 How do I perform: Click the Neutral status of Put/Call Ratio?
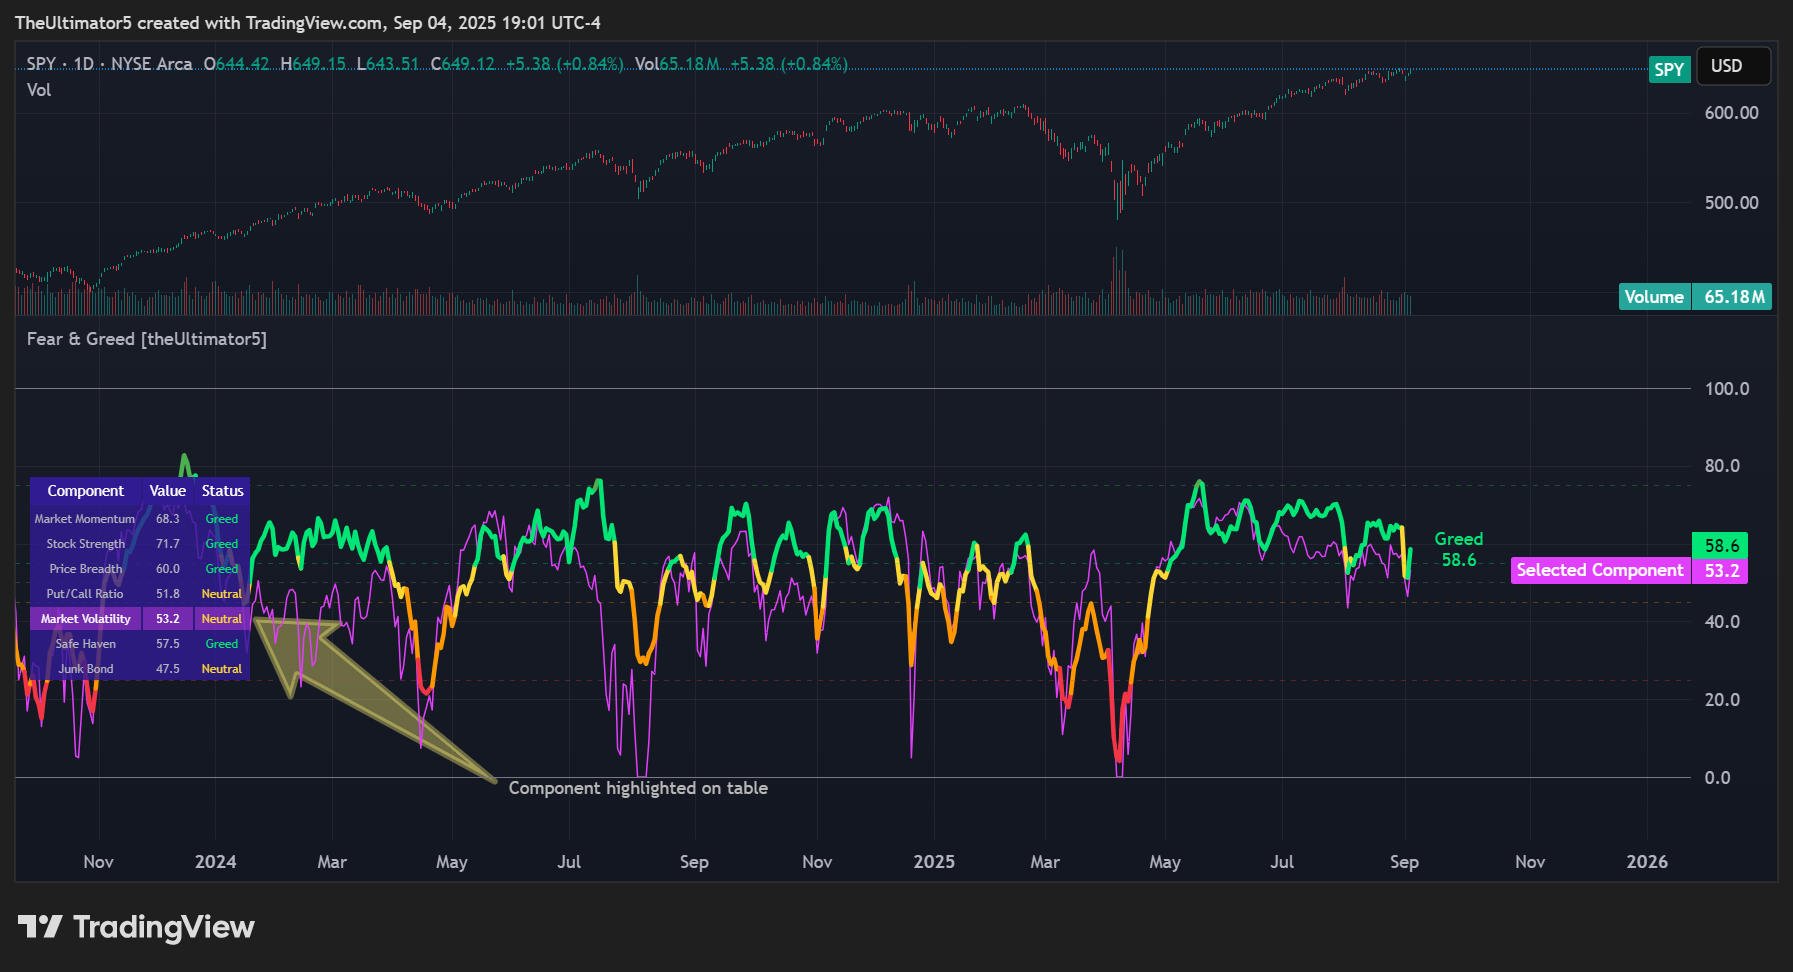click(222, 594)
